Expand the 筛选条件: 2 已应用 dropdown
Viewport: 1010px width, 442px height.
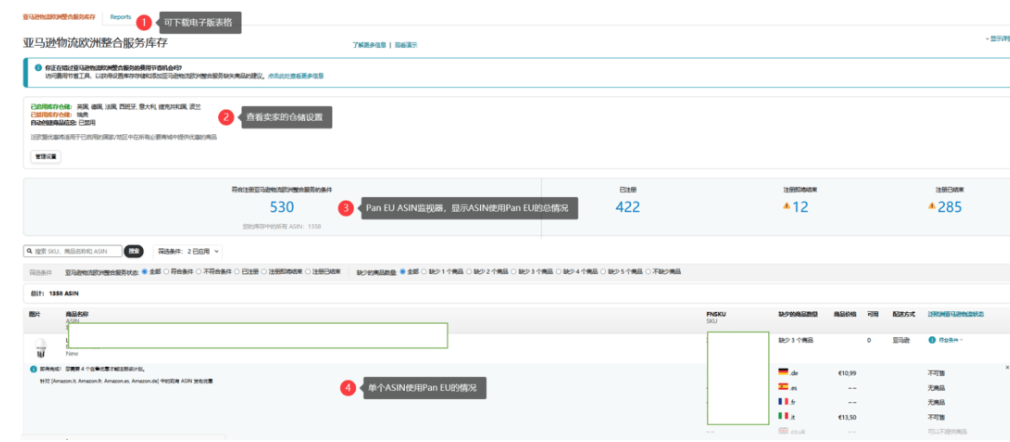coord(188,251)
